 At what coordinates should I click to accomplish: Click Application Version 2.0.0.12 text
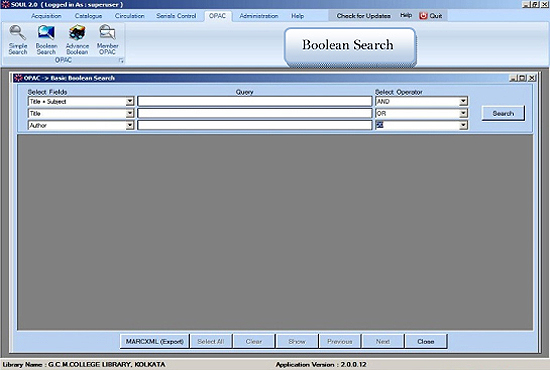pos(321,364)
